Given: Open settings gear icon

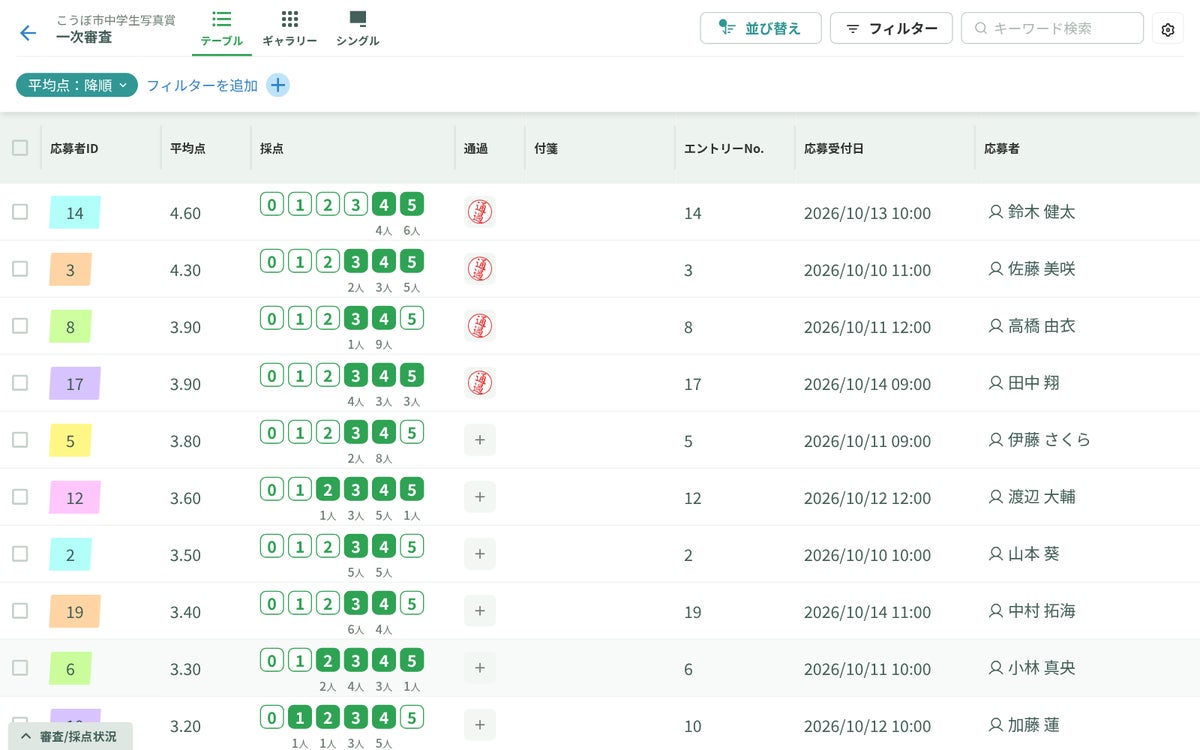Looking at the screenshot, I should 1168,29.
